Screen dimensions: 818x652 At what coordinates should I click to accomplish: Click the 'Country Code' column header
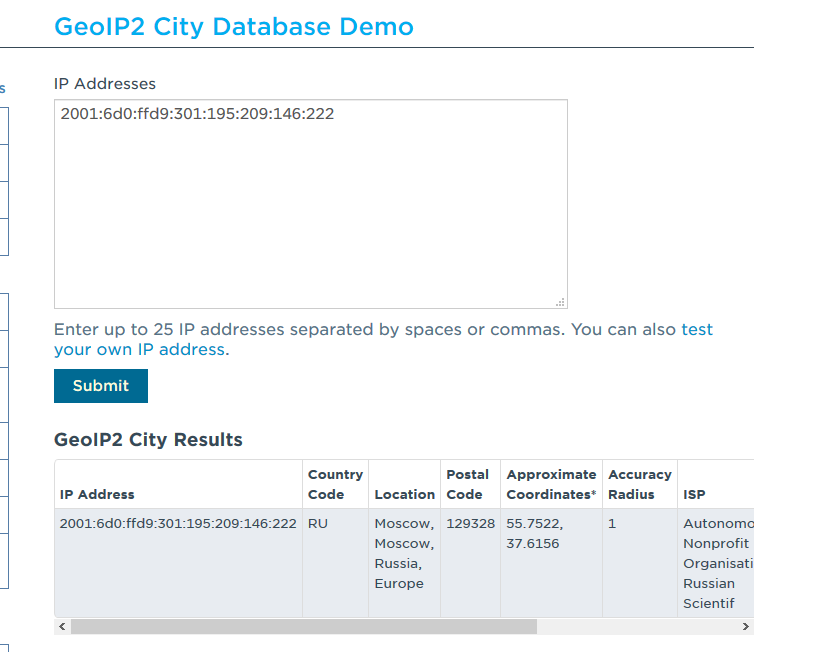click(x=335, y=485)
